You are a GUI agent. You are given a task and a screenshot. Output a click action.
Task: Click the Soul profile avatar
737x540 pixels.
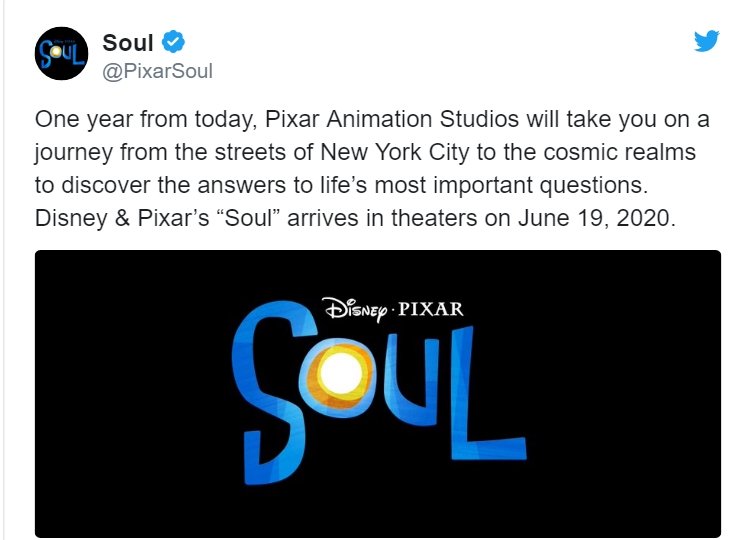(59, 54)
